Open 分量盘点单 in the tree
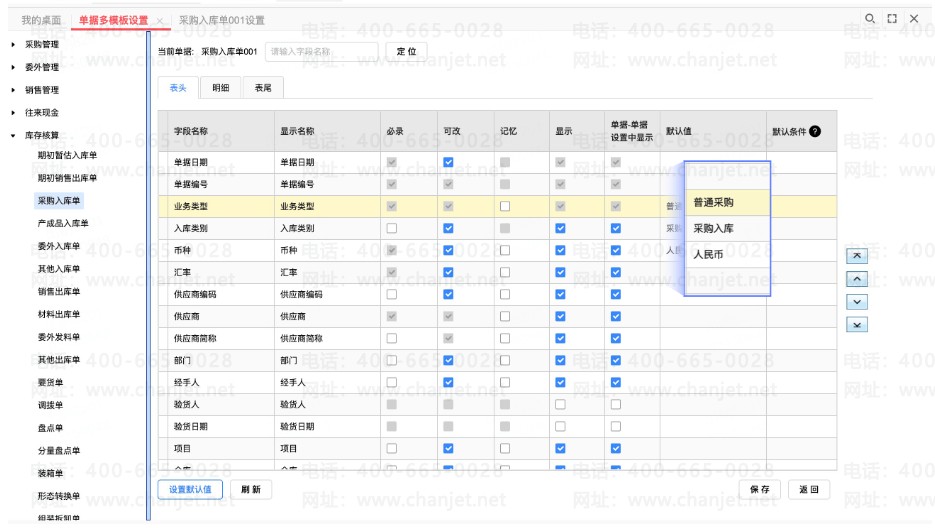Screen dimensions: 935x528 point(59,450)
